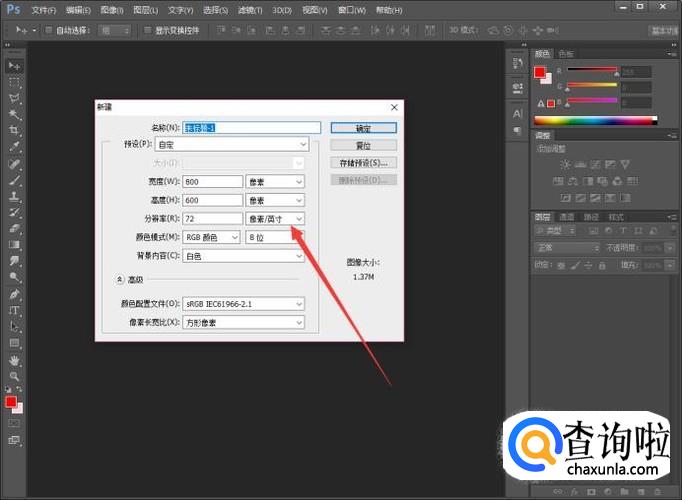Select the Rectangular Marquee tool
This screenshot has height=500, width=682.
(14, 82)
